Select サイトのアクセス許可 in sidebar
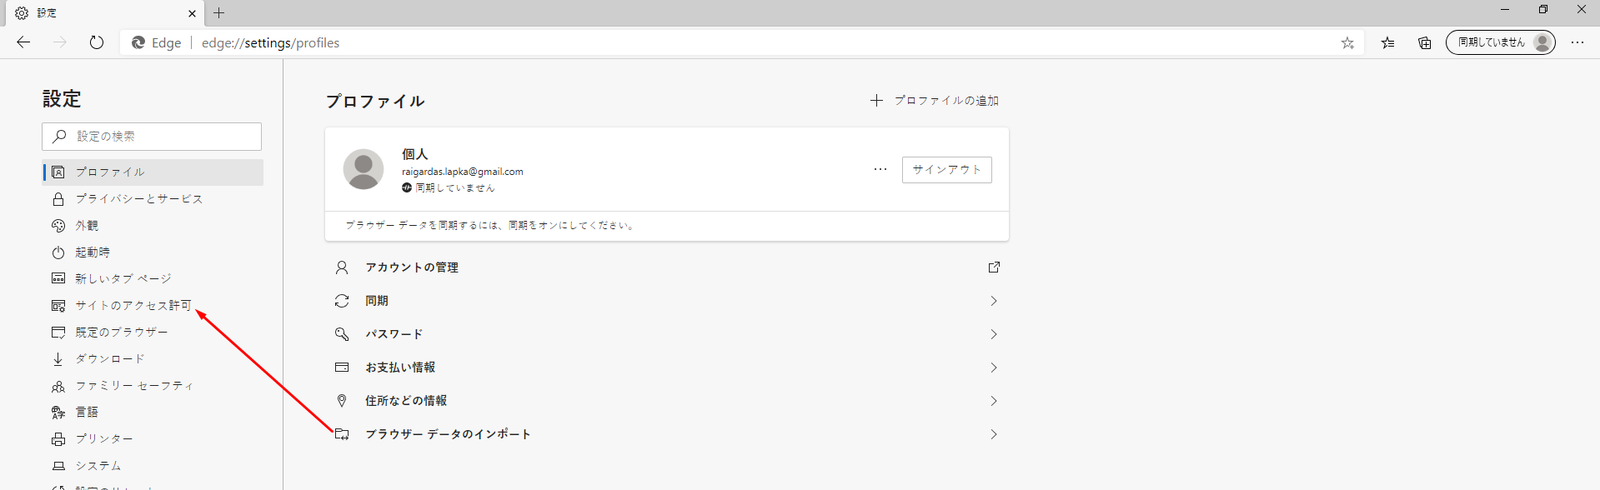Screen dimensions: 1600x490 coord(133,306)
